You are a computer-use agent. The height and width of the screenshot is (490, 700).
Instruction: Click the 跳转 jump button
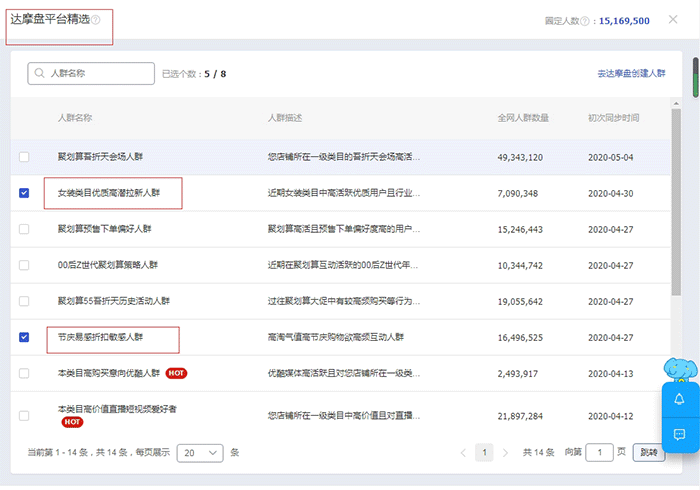pos(649,453)
